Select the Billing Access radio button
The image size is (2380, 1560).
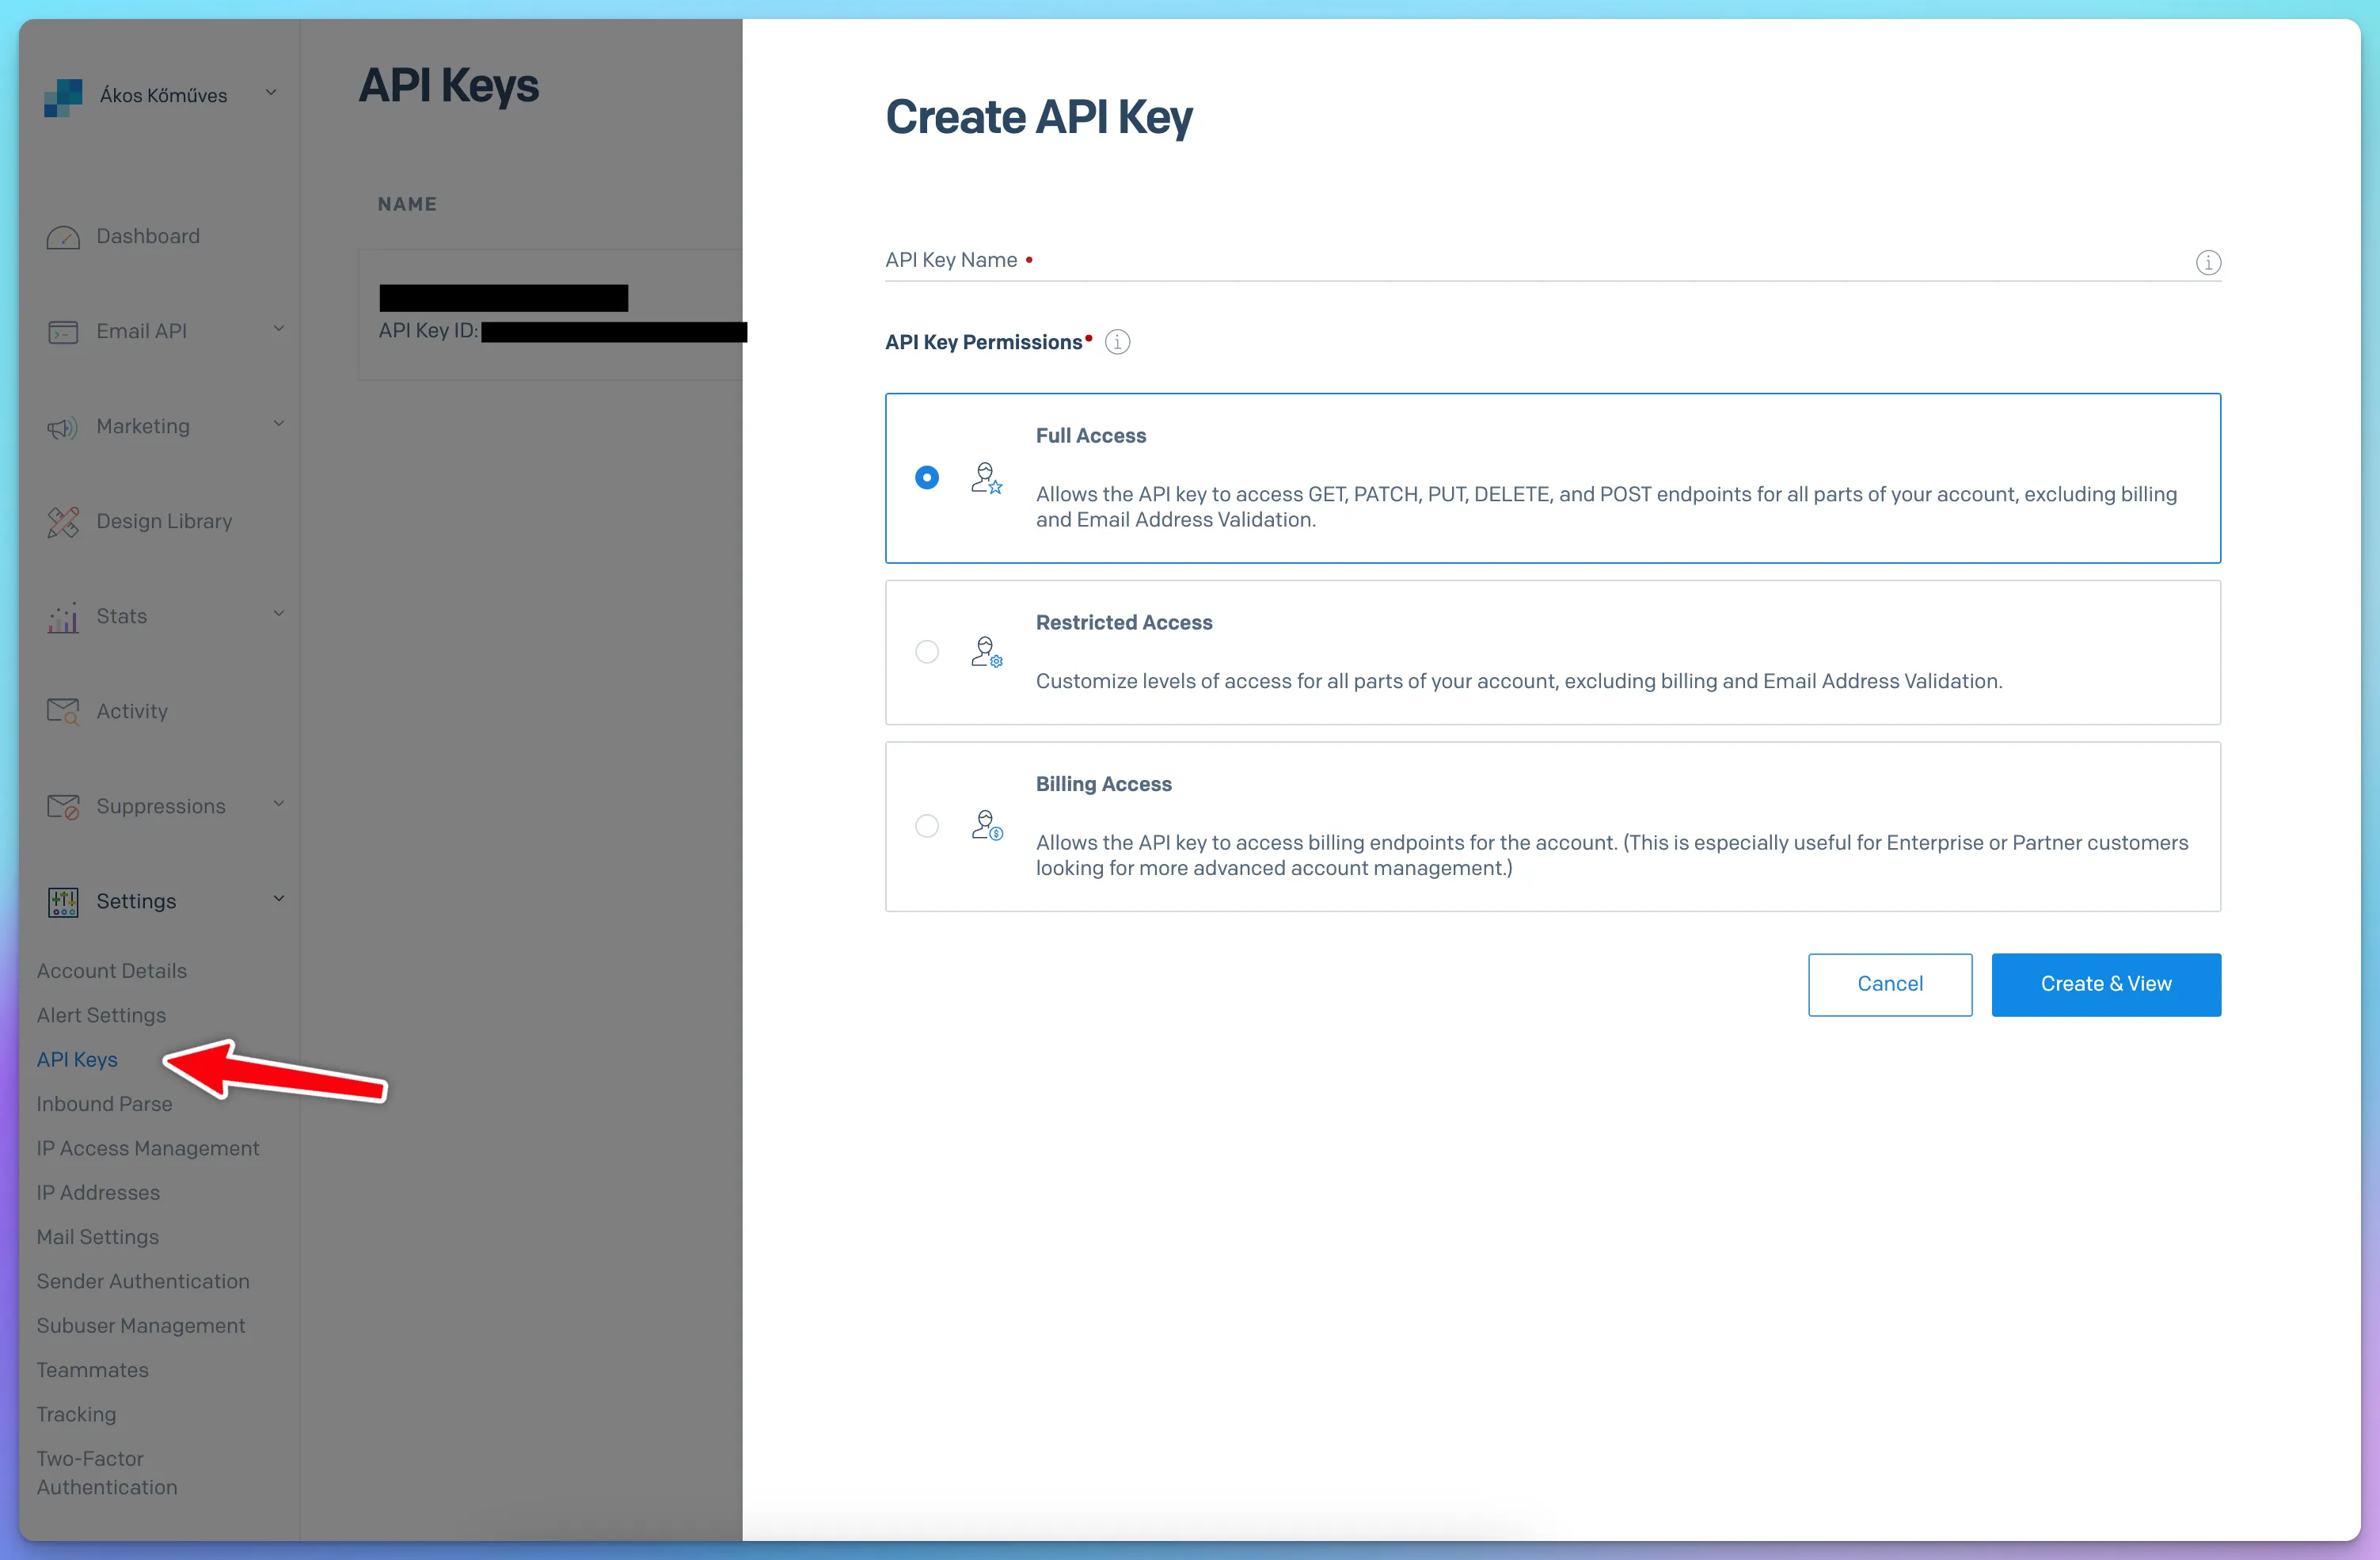pos(927,826)
